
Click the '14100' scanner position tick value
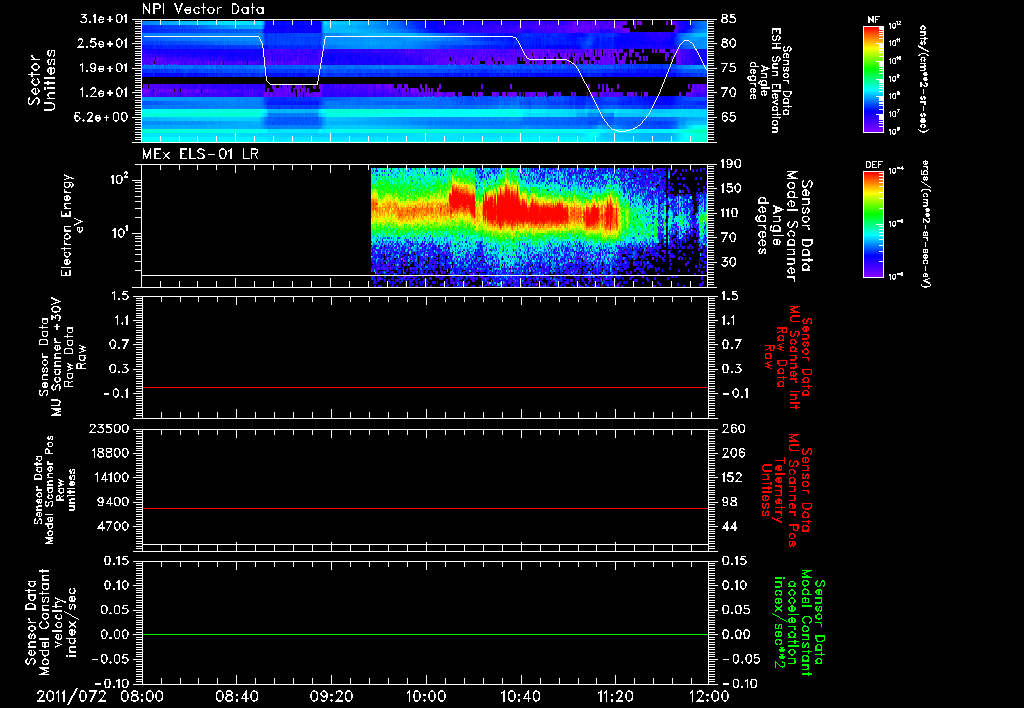[109, 477]
